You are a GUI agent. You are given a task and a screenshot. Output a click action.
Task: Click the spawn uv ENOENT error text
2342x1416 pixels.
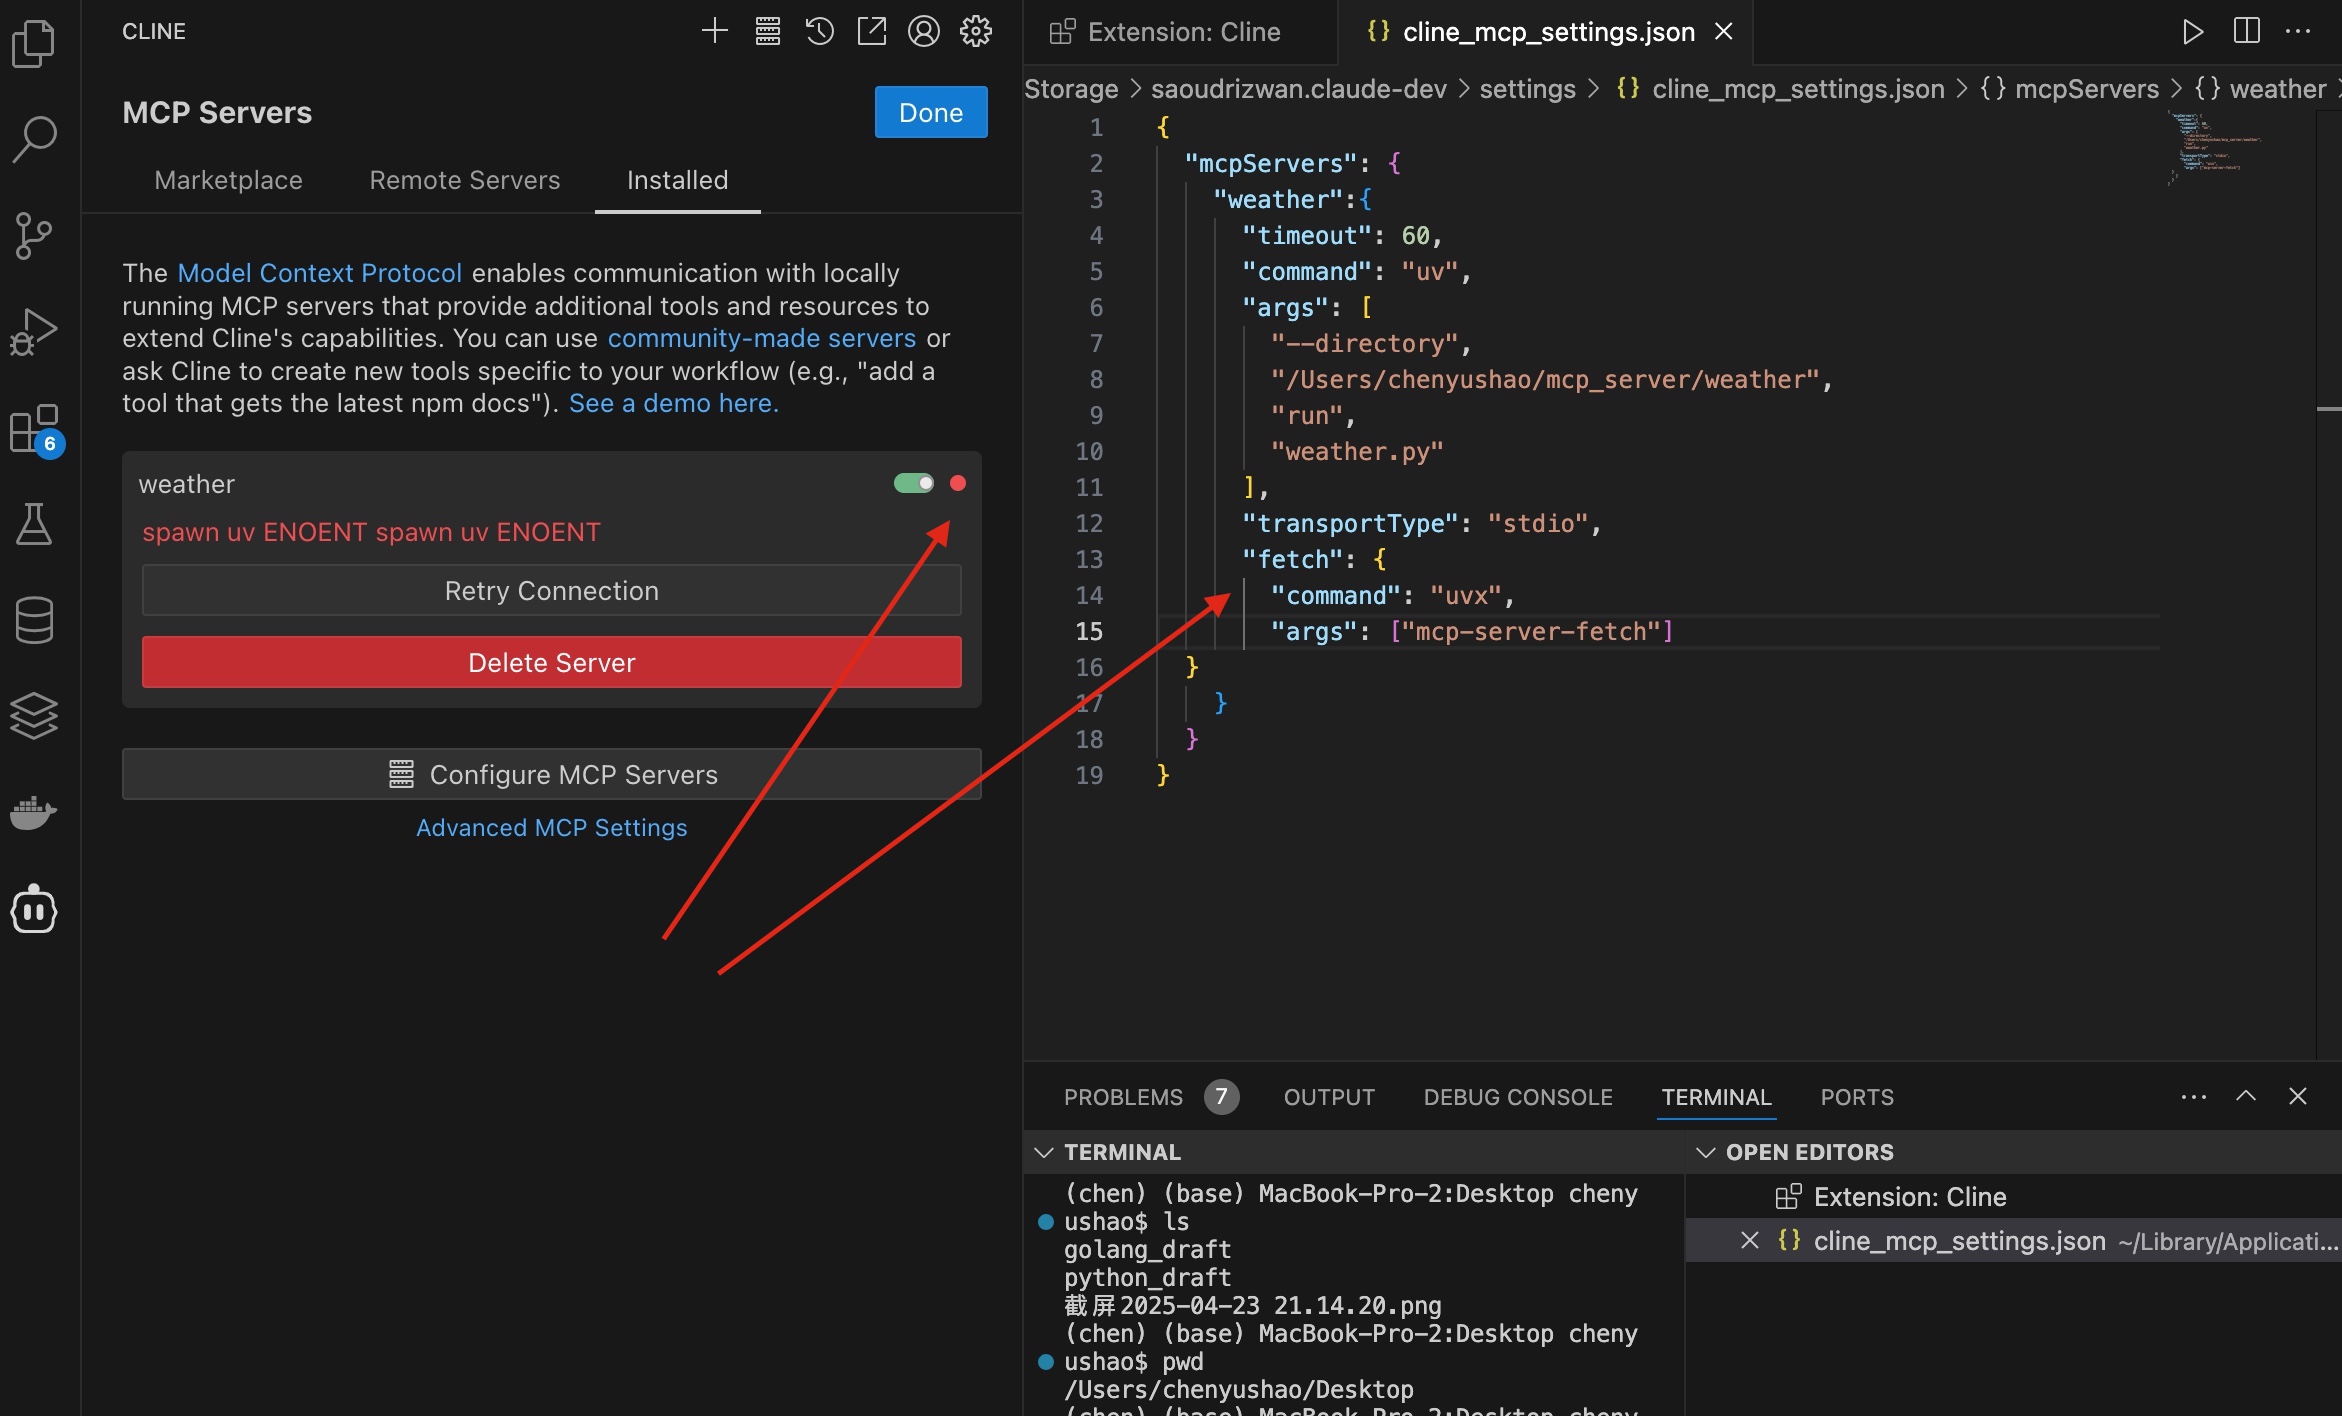pos(371,532)
